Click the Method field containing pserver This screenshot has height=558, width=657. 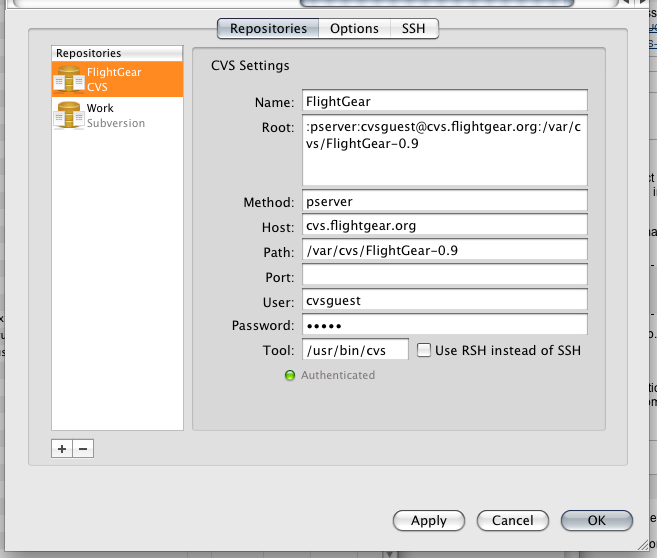(443, 201)
